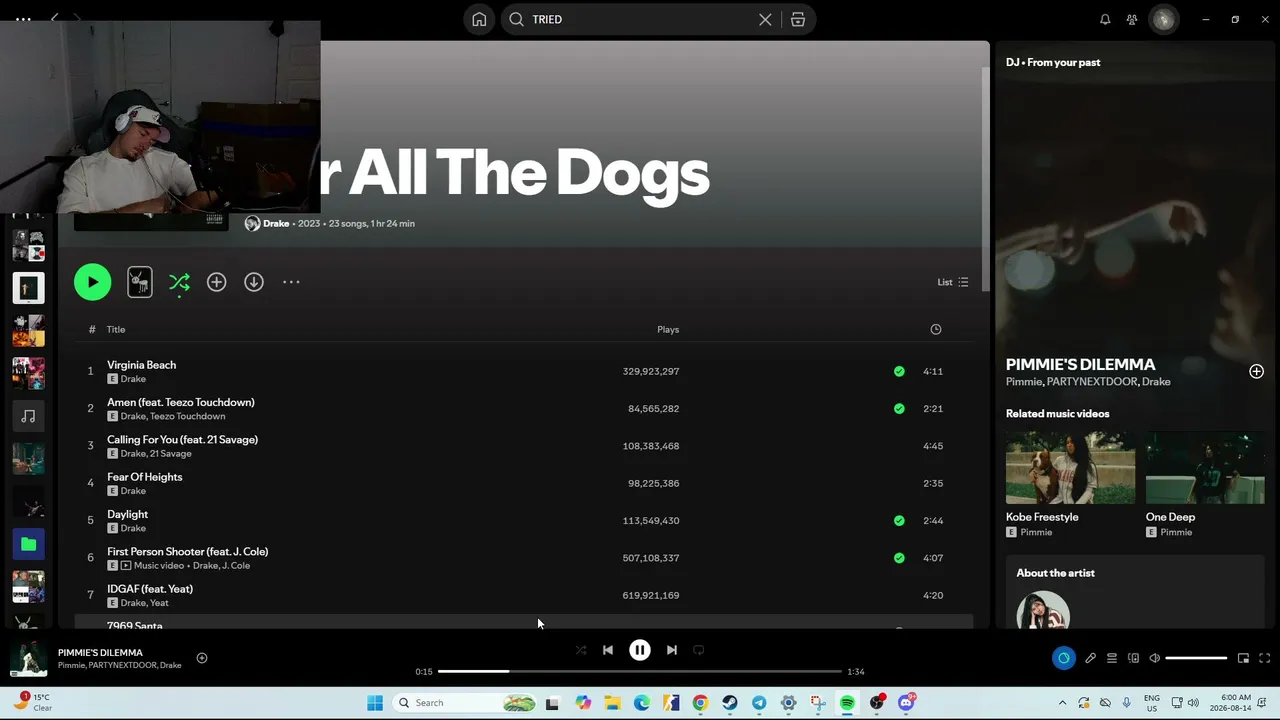The width and height of the screenshot is (1280, 720).
Task: Sort tracks by Plays column
Action: pyautogui.click(x=668, y=329)
